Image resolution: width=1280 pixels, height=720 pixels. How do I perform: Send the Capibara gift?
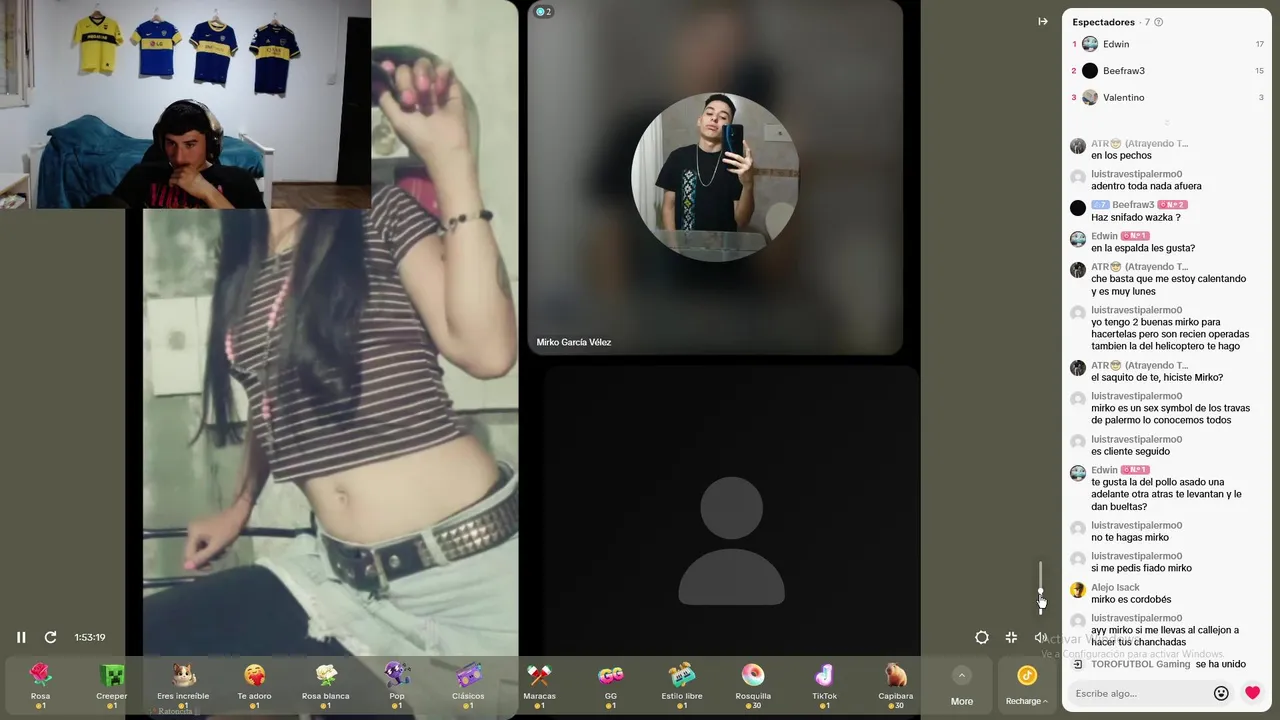click(x=896, y=685)
